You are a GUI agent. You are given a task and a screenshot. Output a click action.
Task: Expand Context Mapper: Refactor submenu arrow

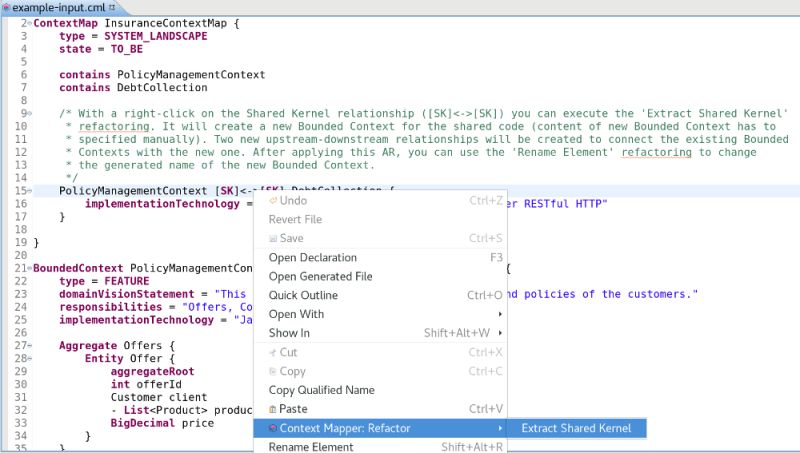[500, 428]
